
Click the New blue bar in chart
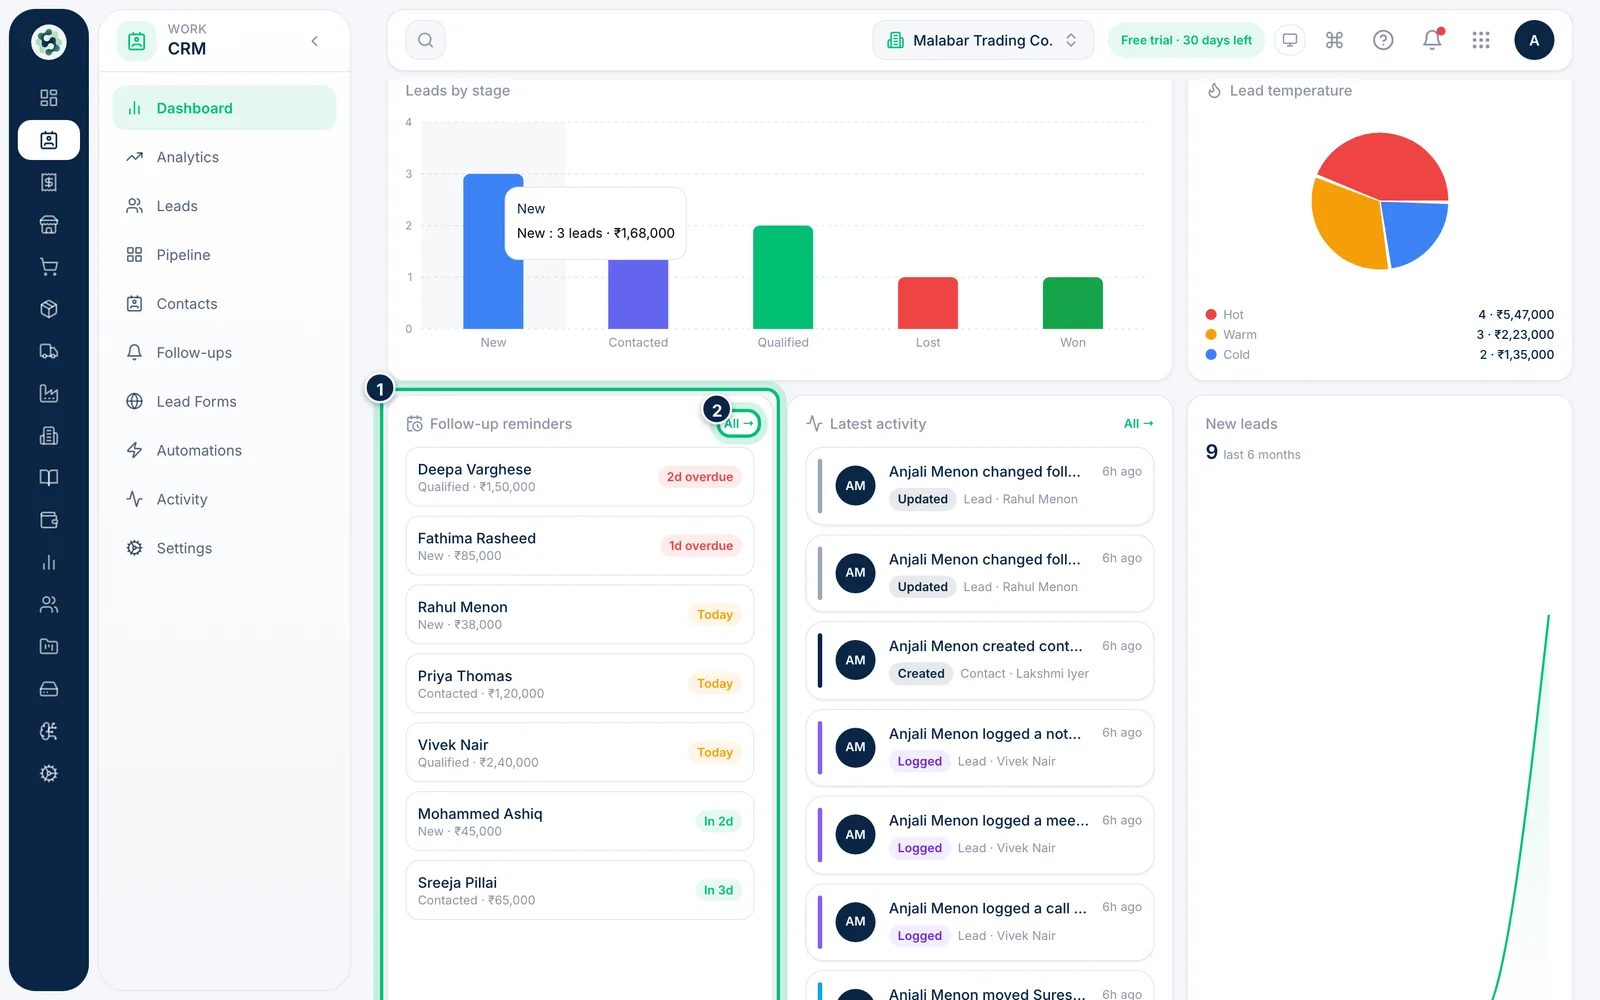click(x=493, y=251)
